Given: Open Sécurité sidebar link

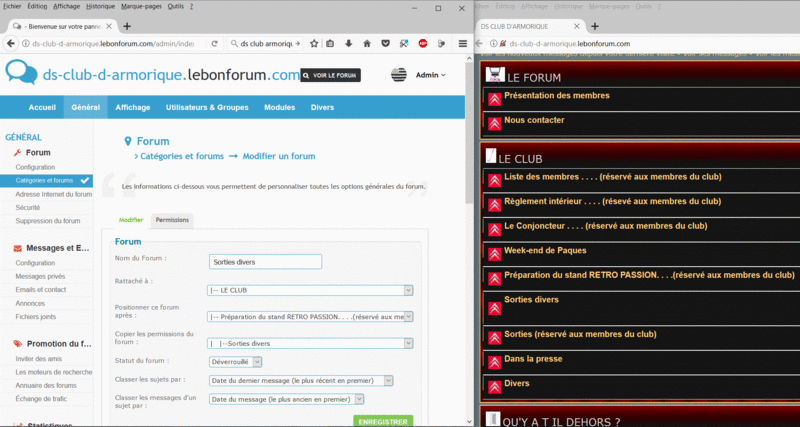Looking at the screenshot, I should 28,208.
